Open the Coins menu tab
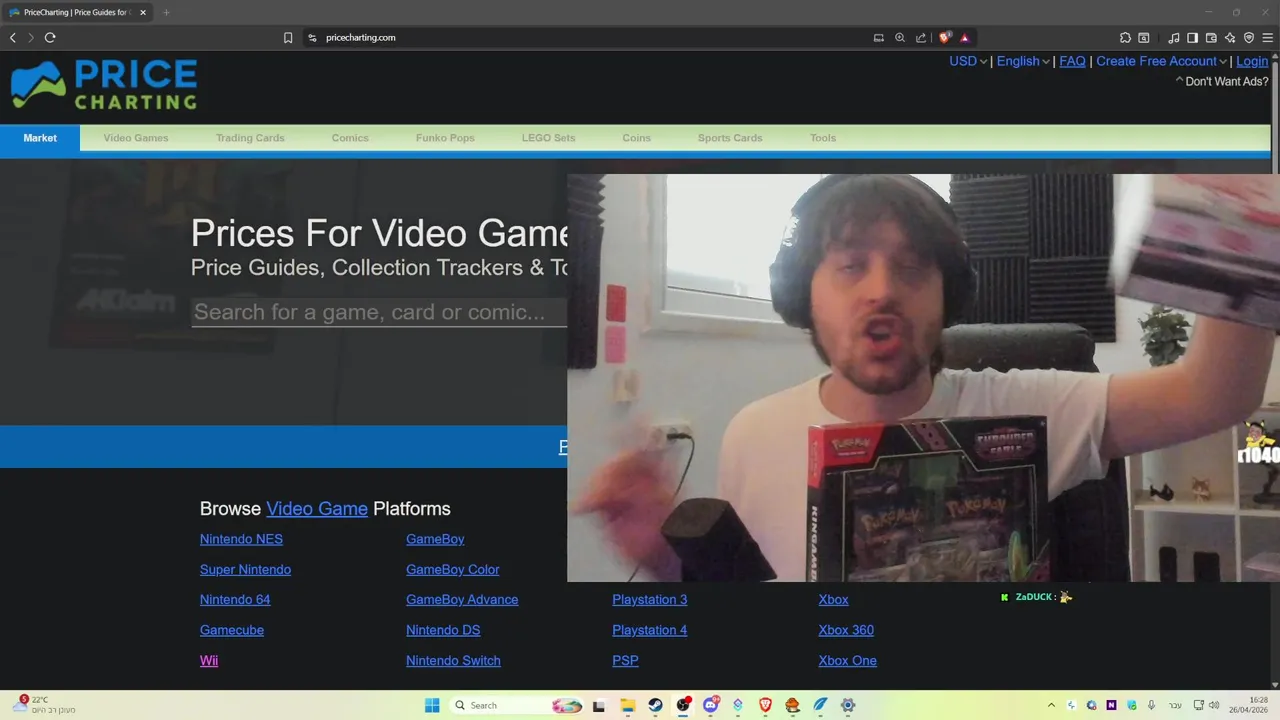 (636, 138)
